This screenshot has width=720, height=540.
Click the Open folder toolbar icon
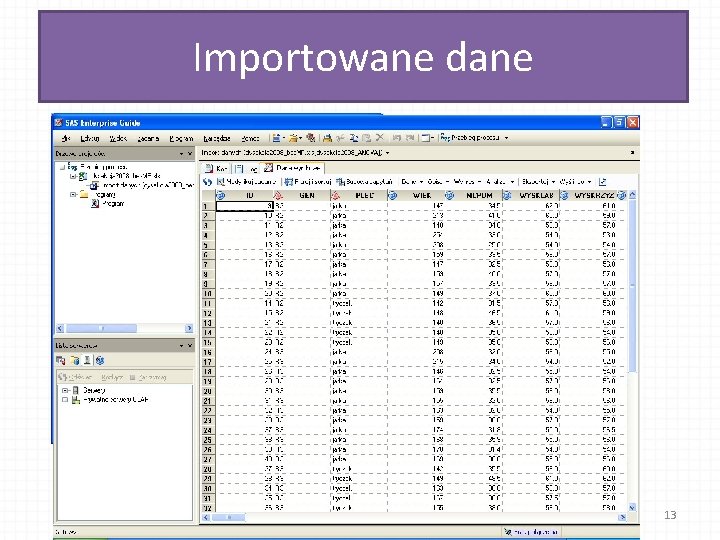293,137
